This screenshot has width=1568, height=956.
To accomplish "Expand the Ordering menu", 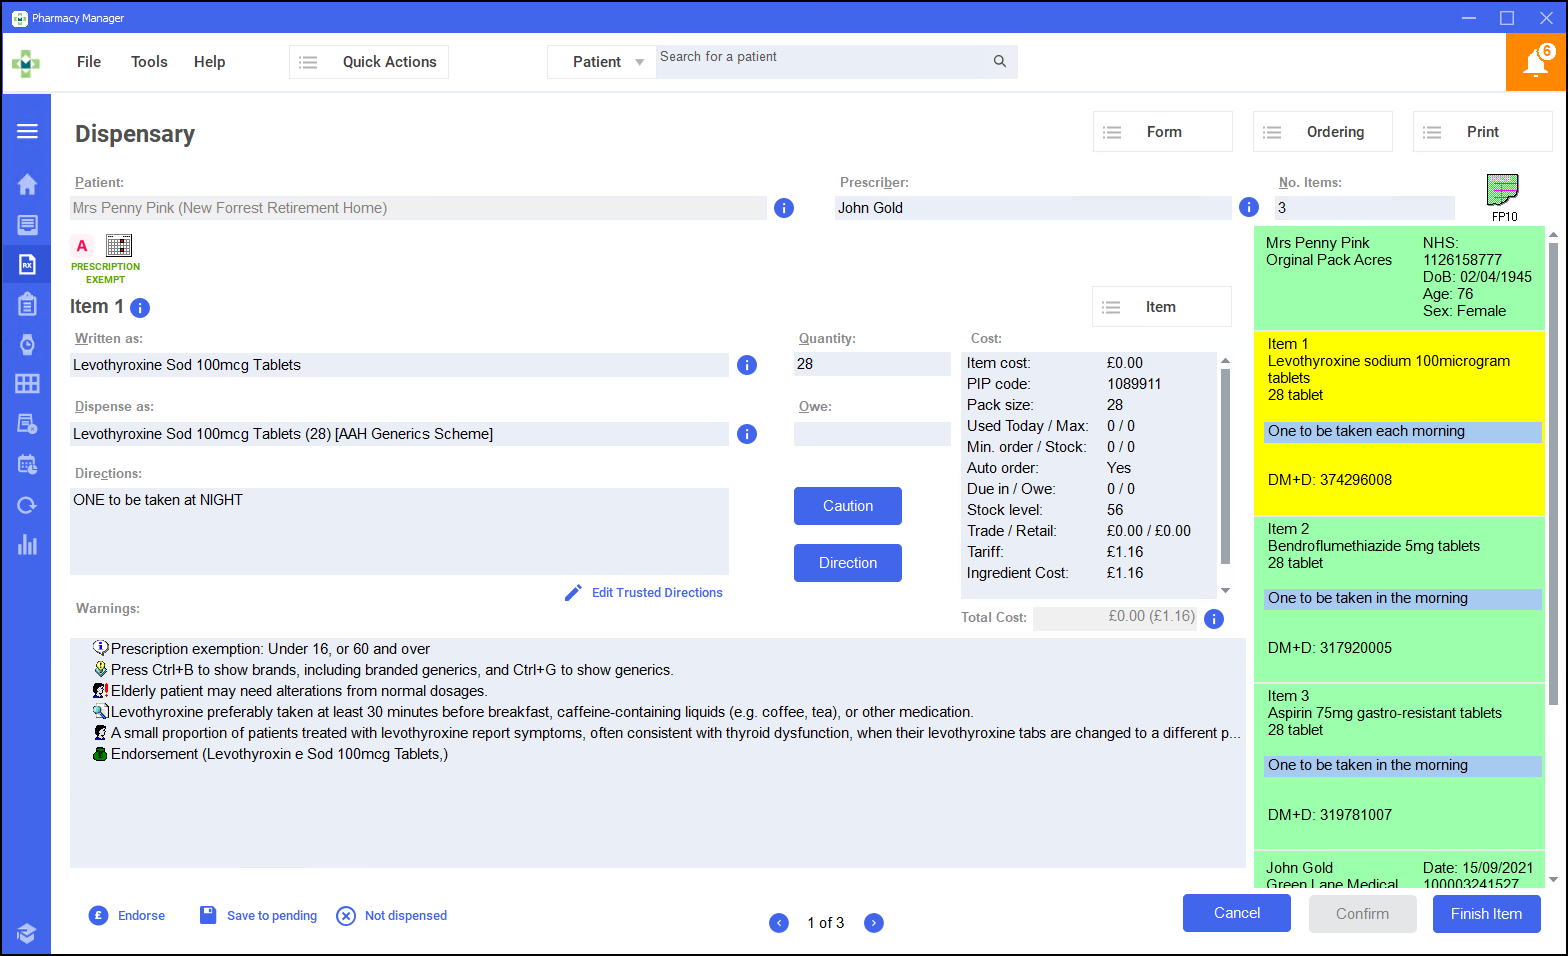I will pos(1322,132).
